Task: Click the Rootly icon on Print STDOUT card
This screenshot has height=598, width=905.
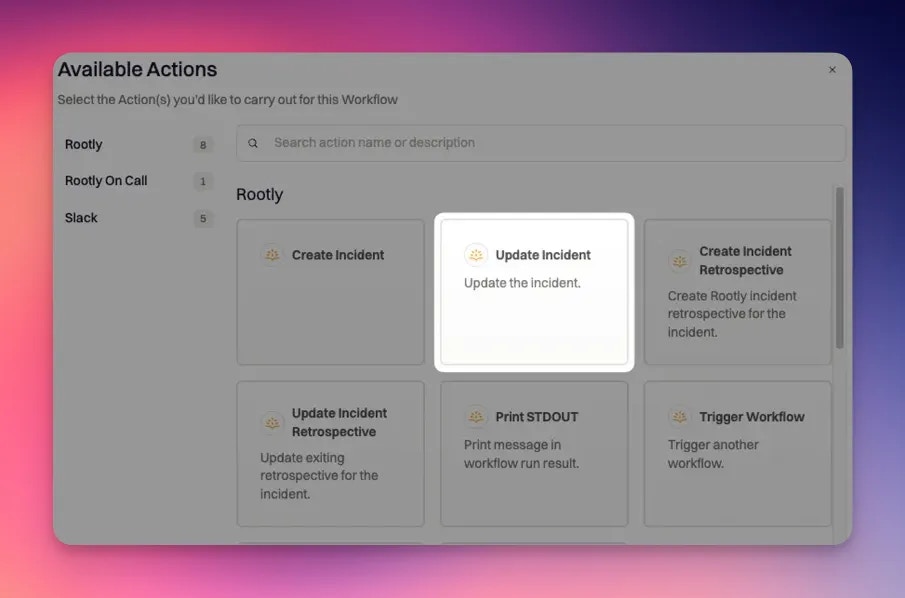Action: pyautogui.click(x=476, y=416)
